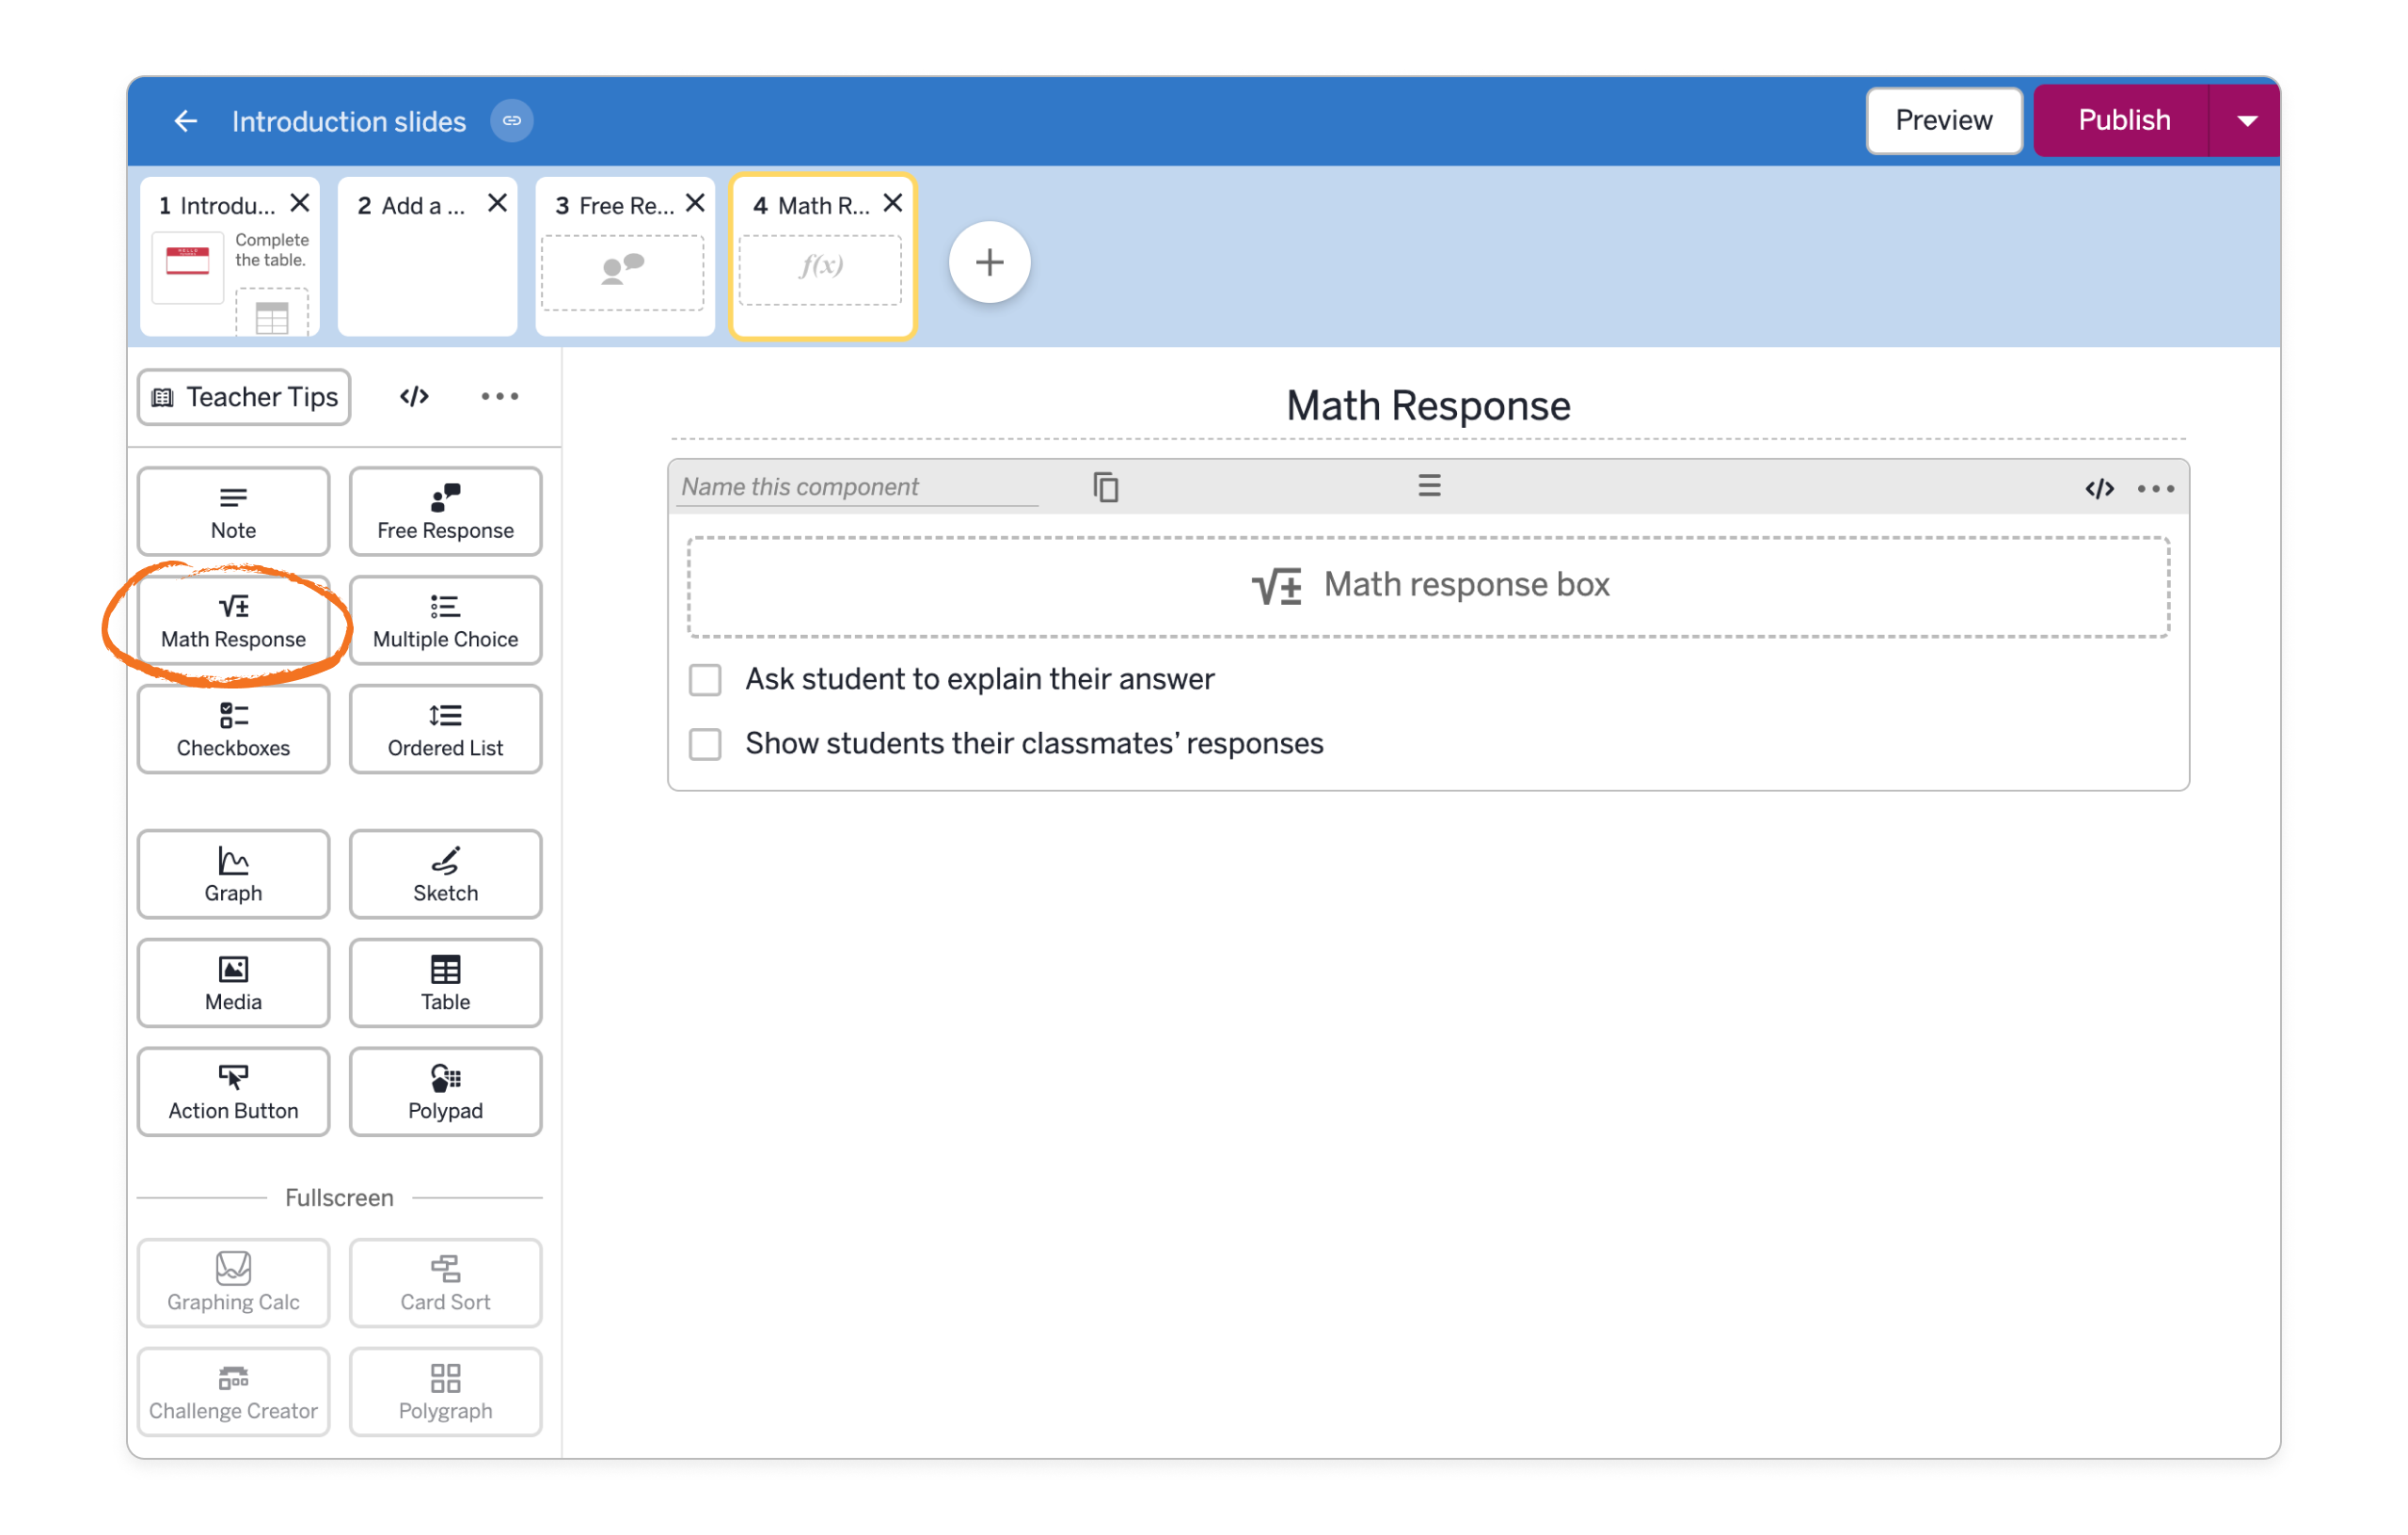Add a Math Response component
Image resolution: width=2408 pixels, height=1535 pixels.
coord(233,621)
